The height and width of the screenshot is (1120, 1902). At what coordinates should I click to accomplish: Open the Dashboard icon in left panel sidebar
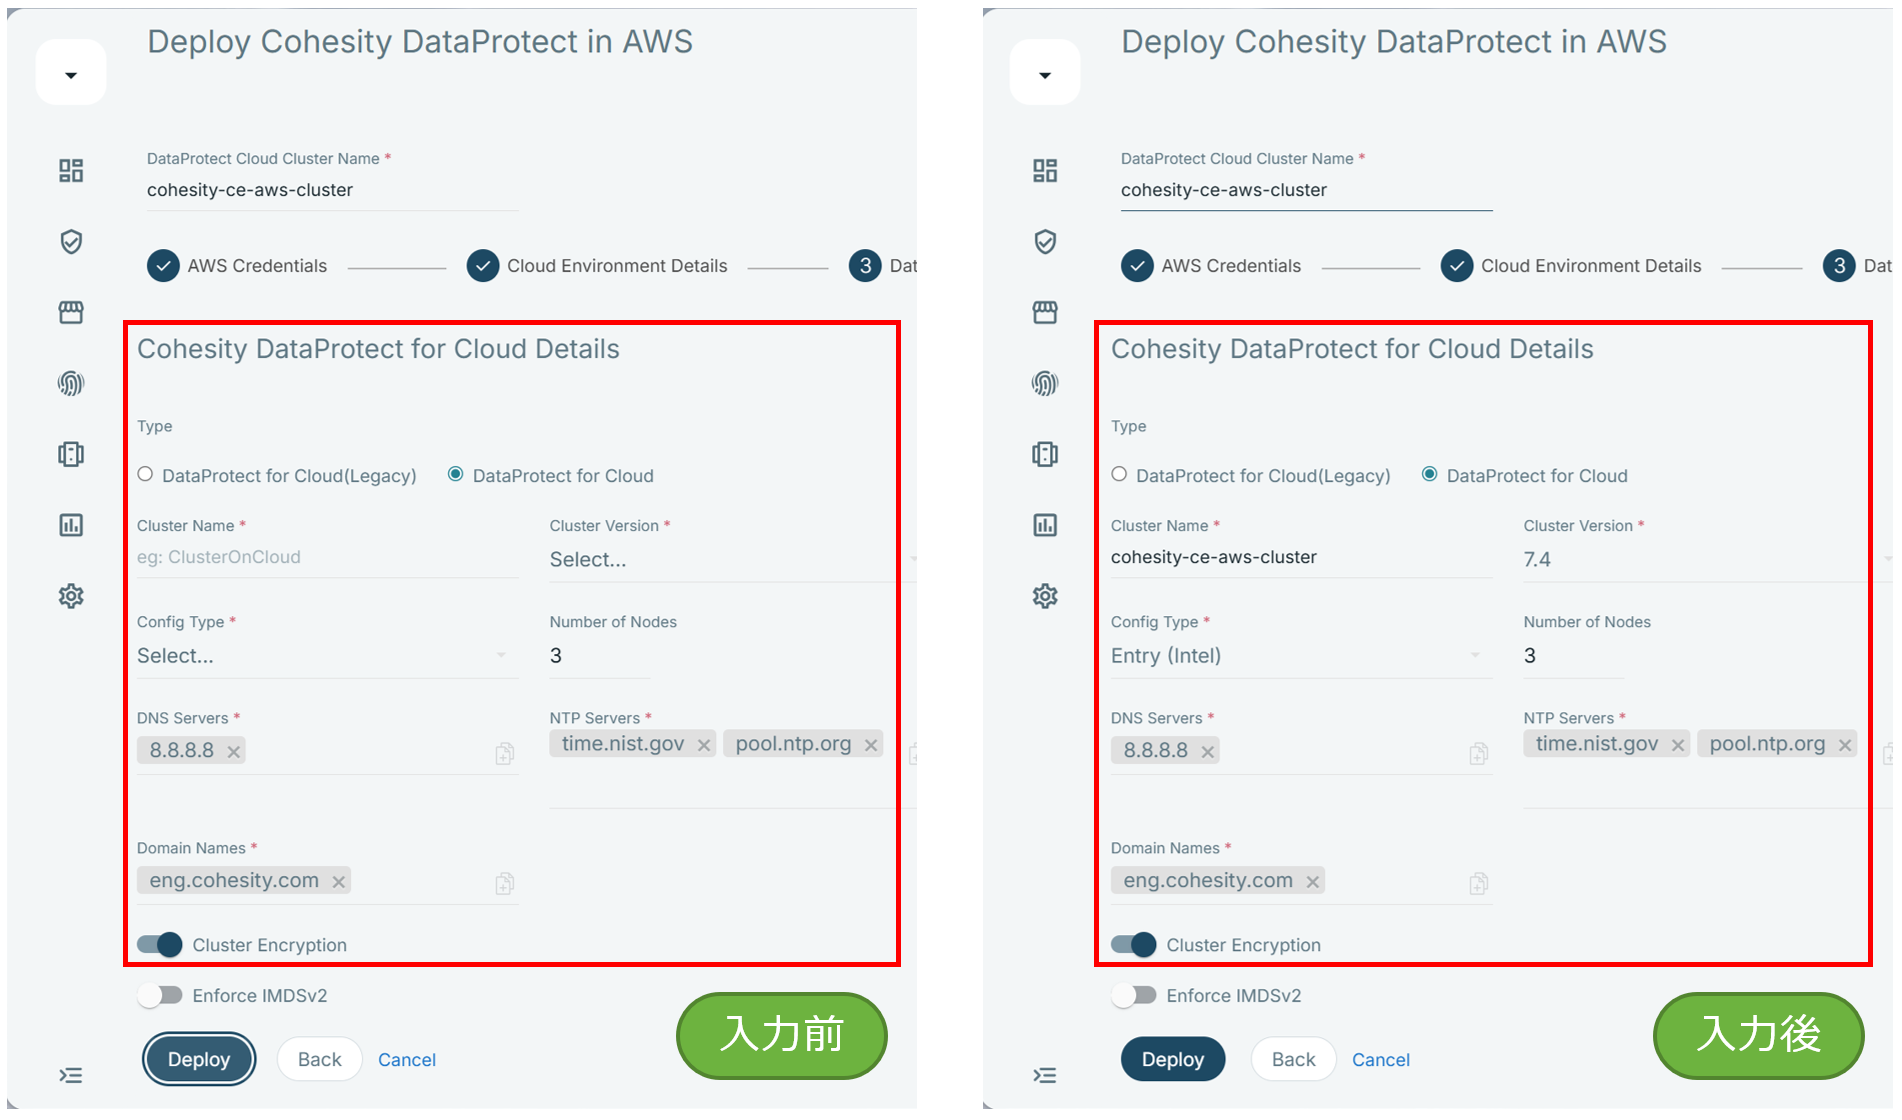[71, 170]
